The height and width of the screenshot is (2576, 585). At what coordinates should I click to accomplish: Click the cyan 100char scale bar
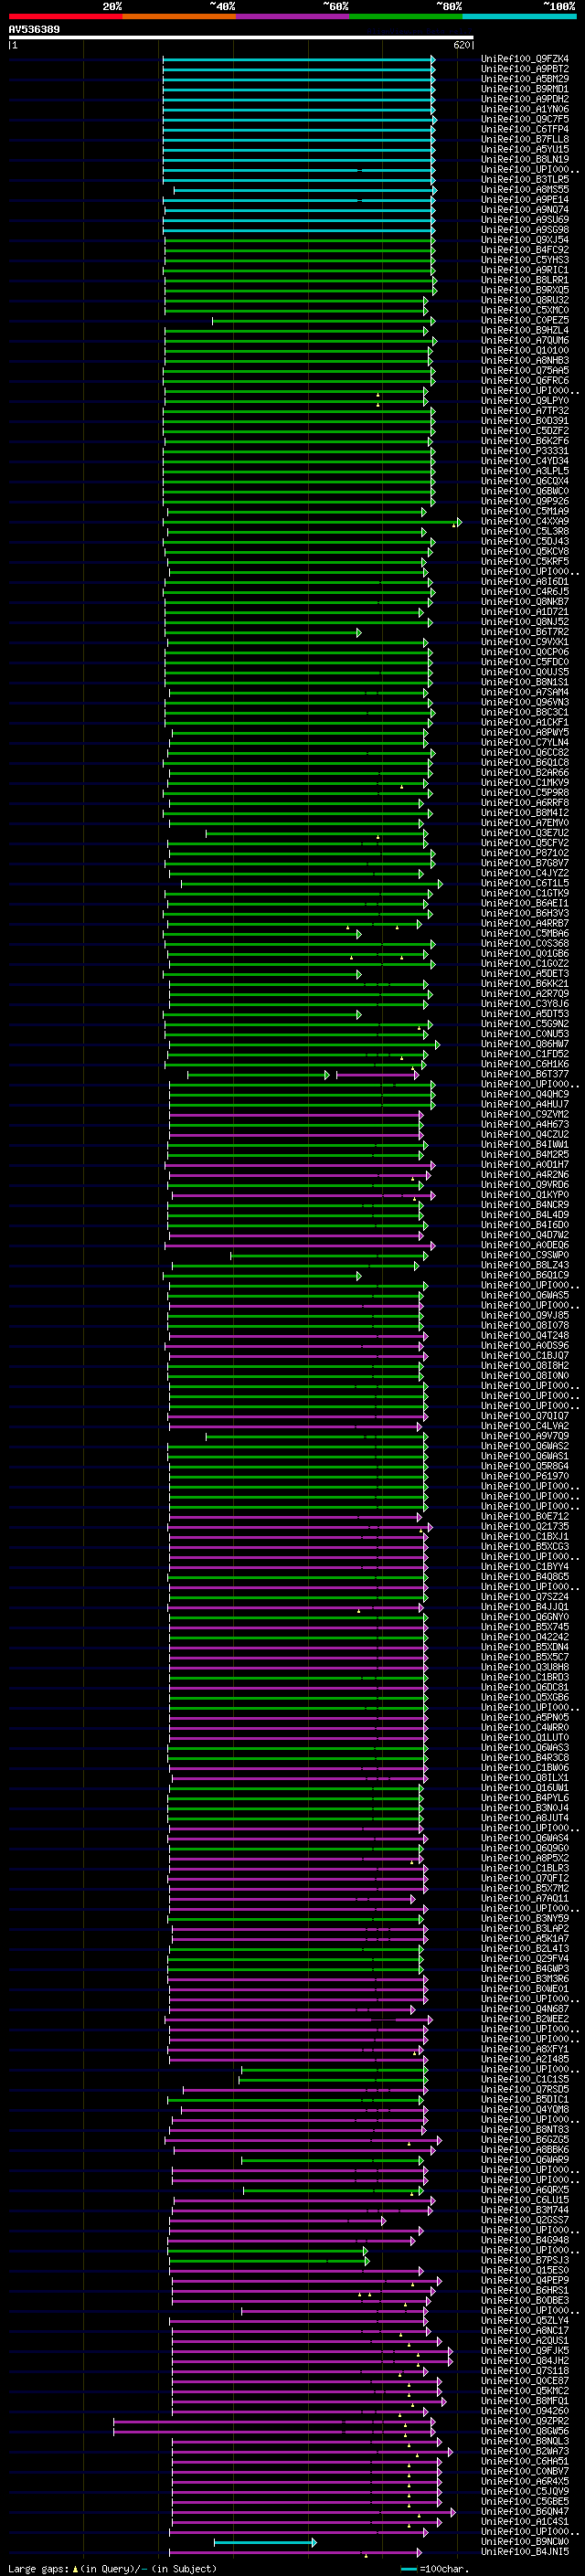[x=409, y=2569]
